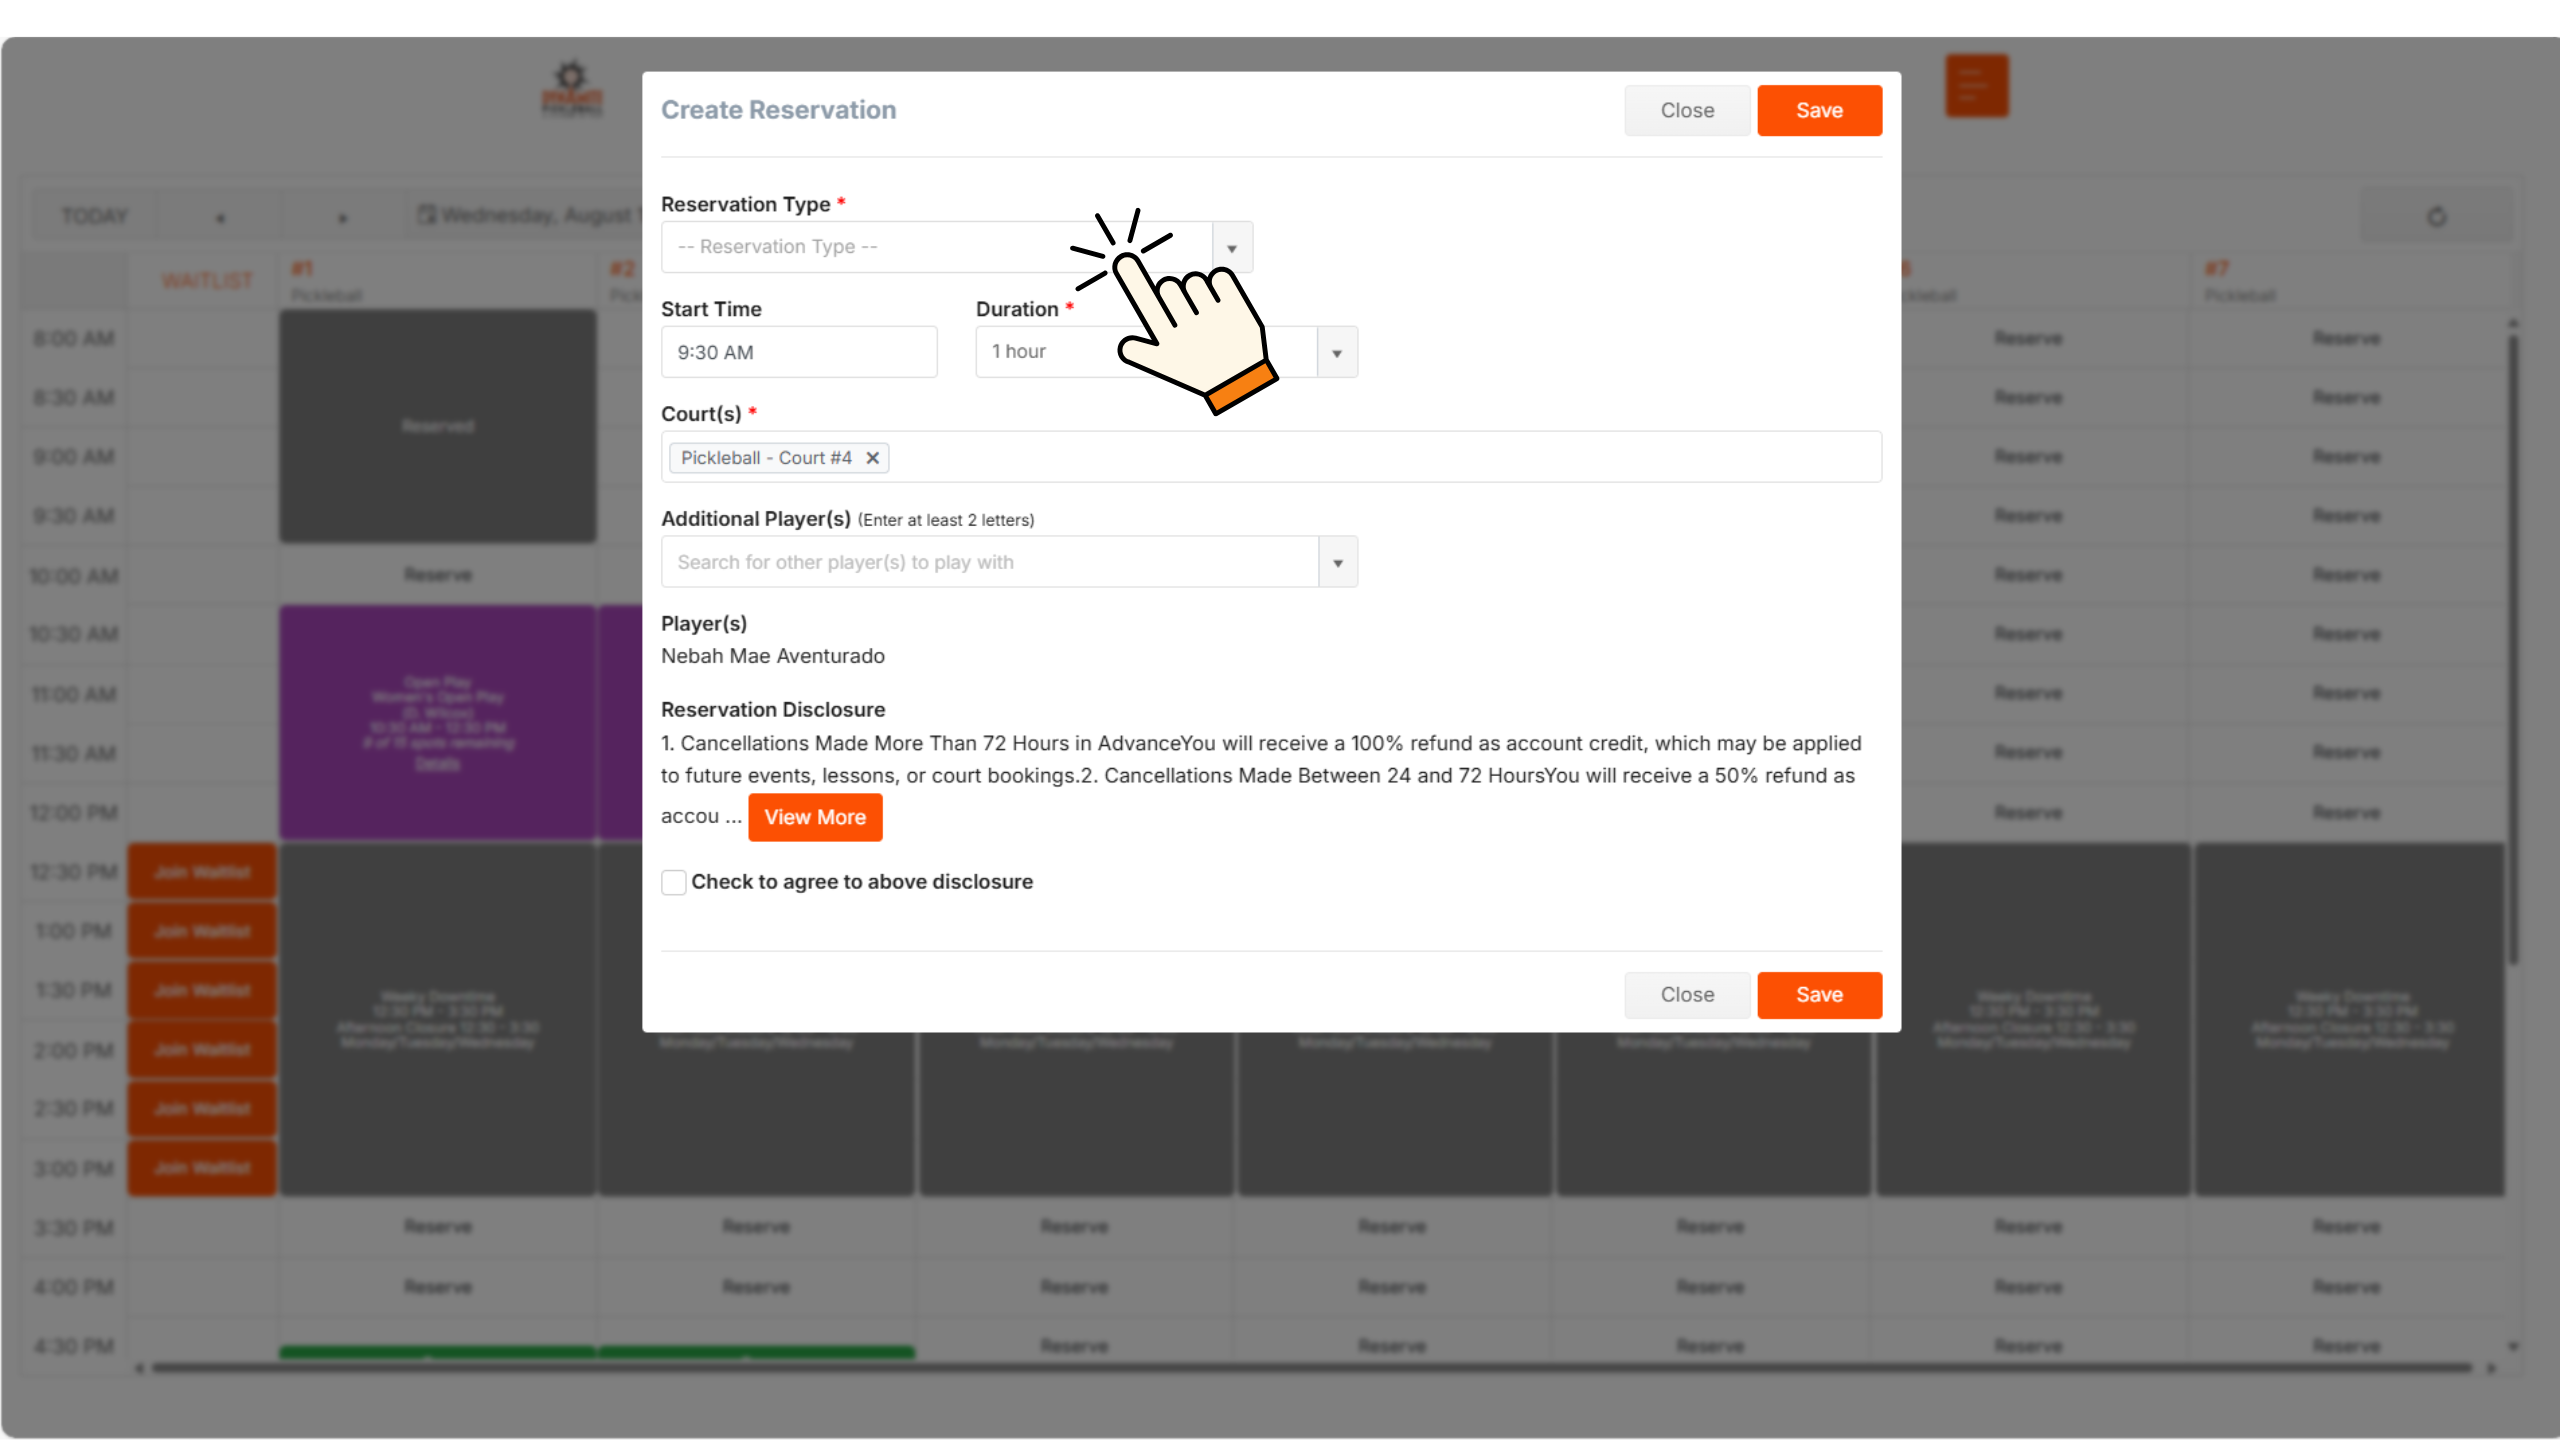Click the next day arrow

coord(342,217)
